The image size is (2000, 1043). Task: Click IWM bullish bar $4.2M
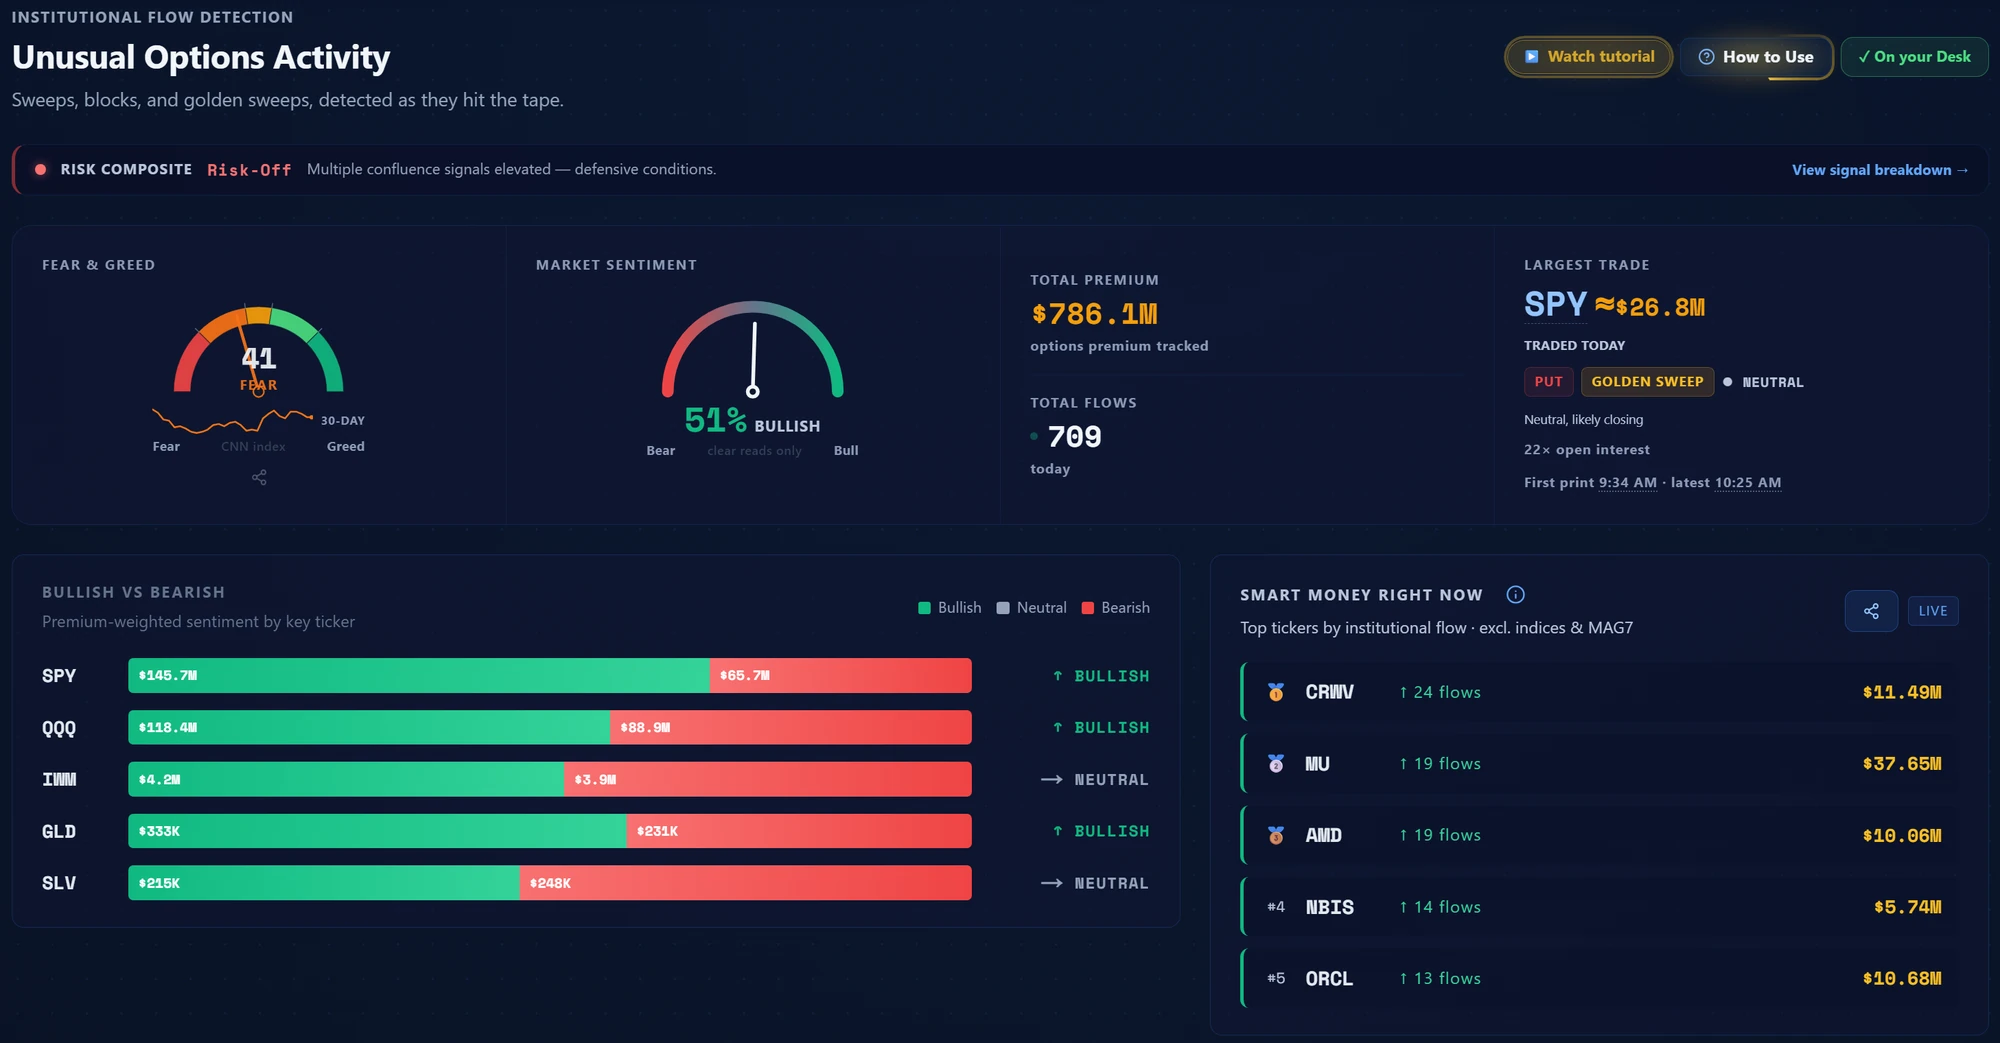[x=346, y=779]
